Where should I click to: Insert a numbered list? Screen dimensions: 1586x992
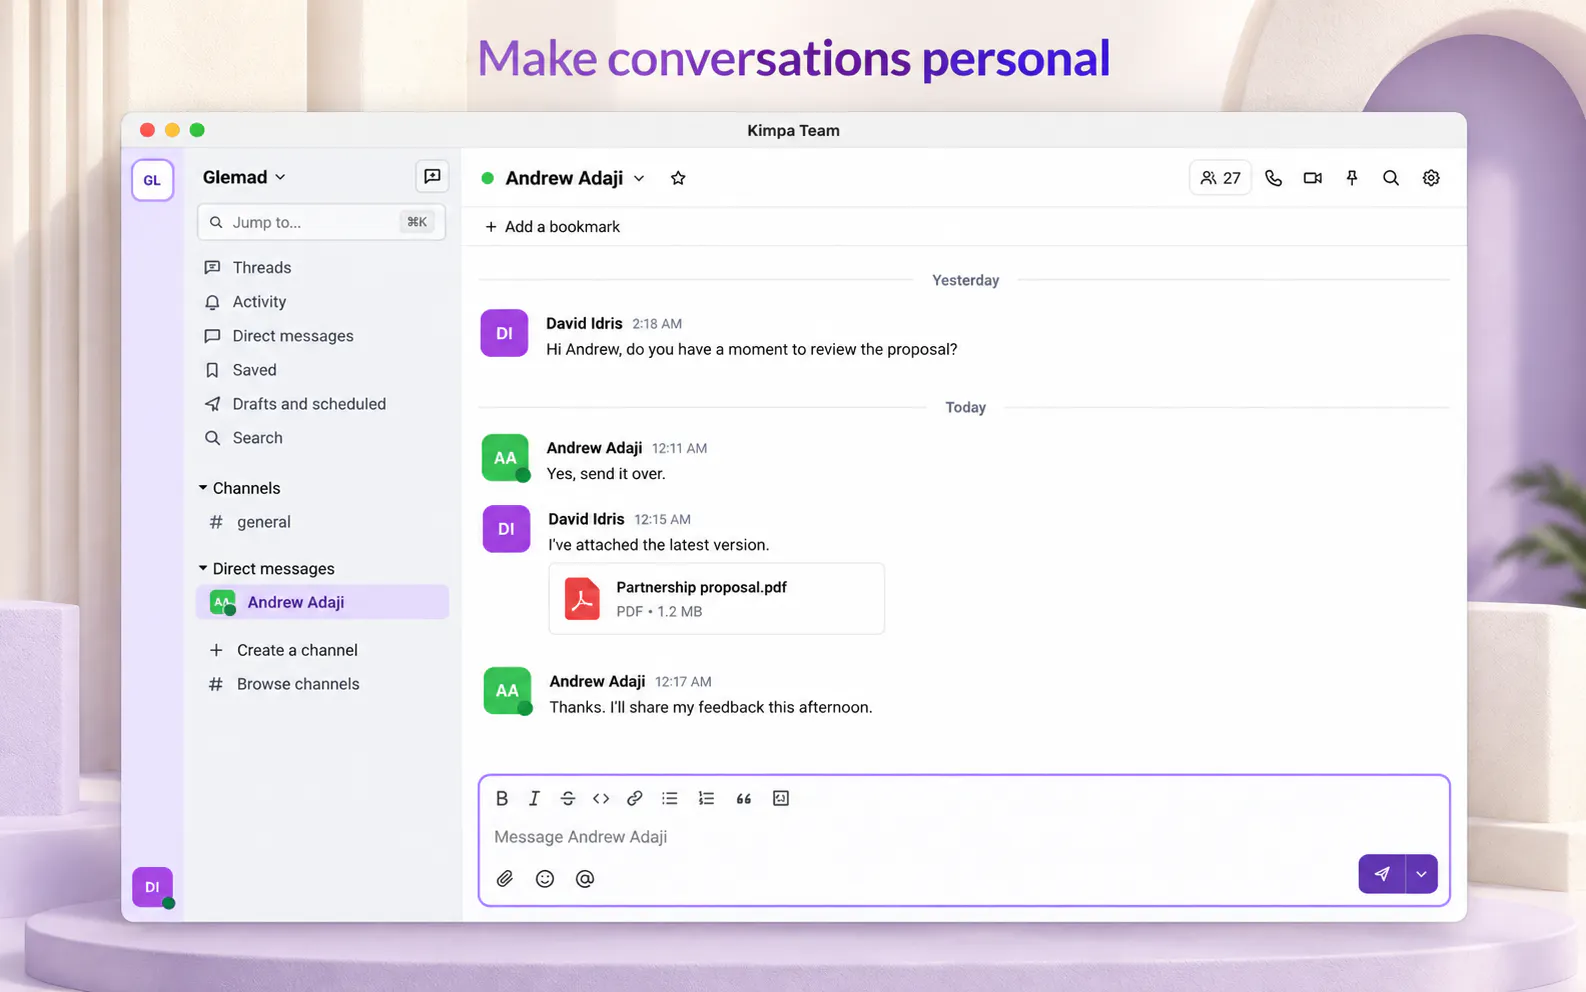point(706,798)
